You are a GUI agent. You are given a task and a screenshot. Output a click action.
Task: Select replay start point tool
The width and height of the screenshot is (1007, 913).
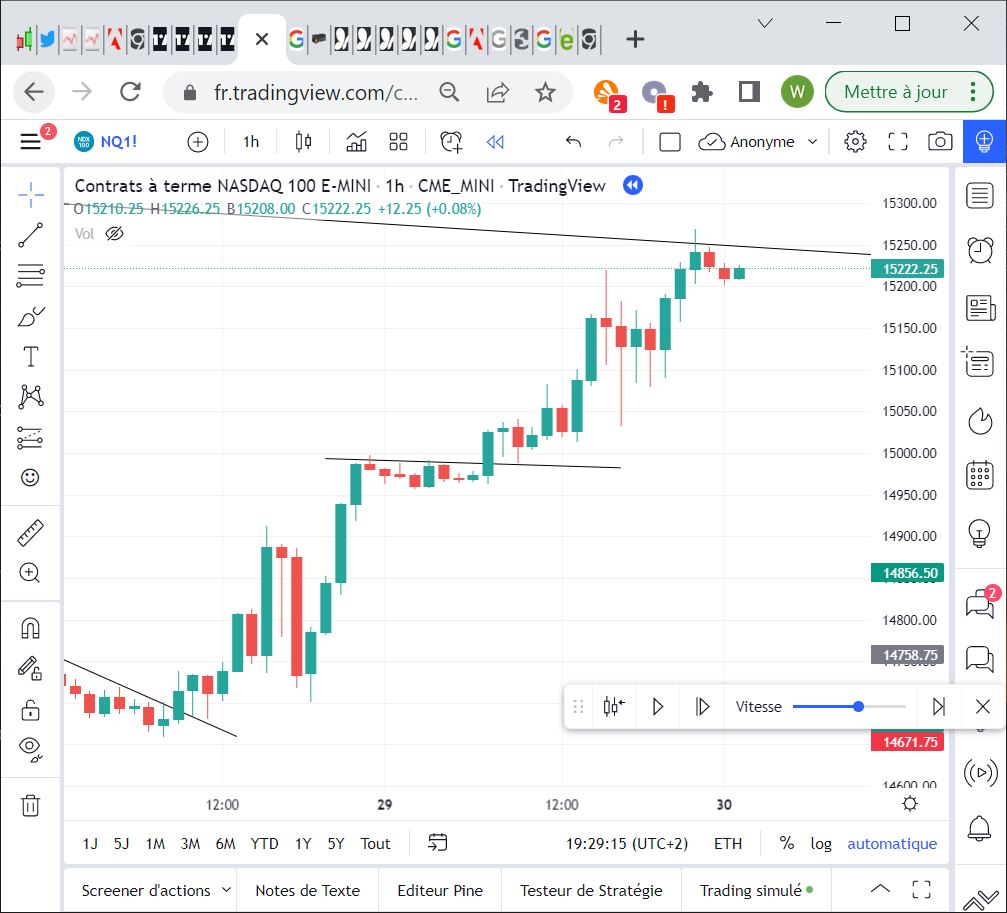[x=614, y=707]
